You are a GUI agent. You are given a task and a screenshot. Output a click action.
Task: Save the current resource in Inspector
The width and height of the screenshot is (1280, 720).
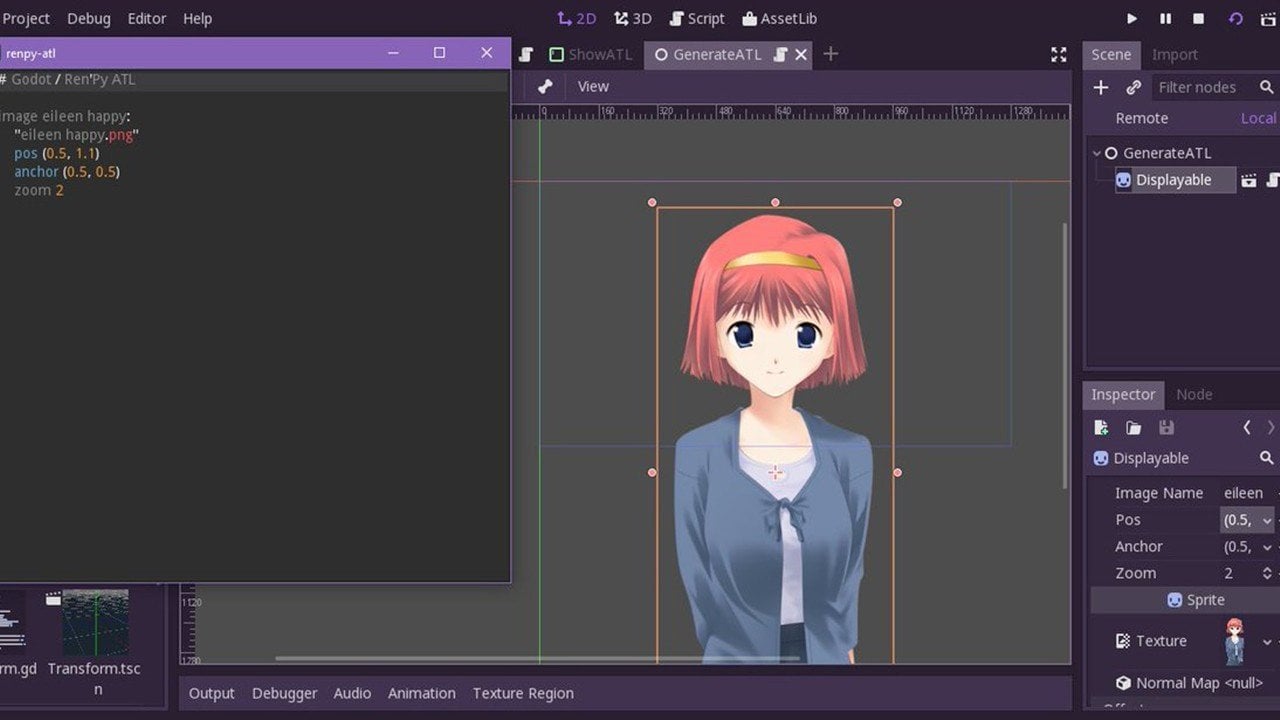click(x=1166, y=428)
